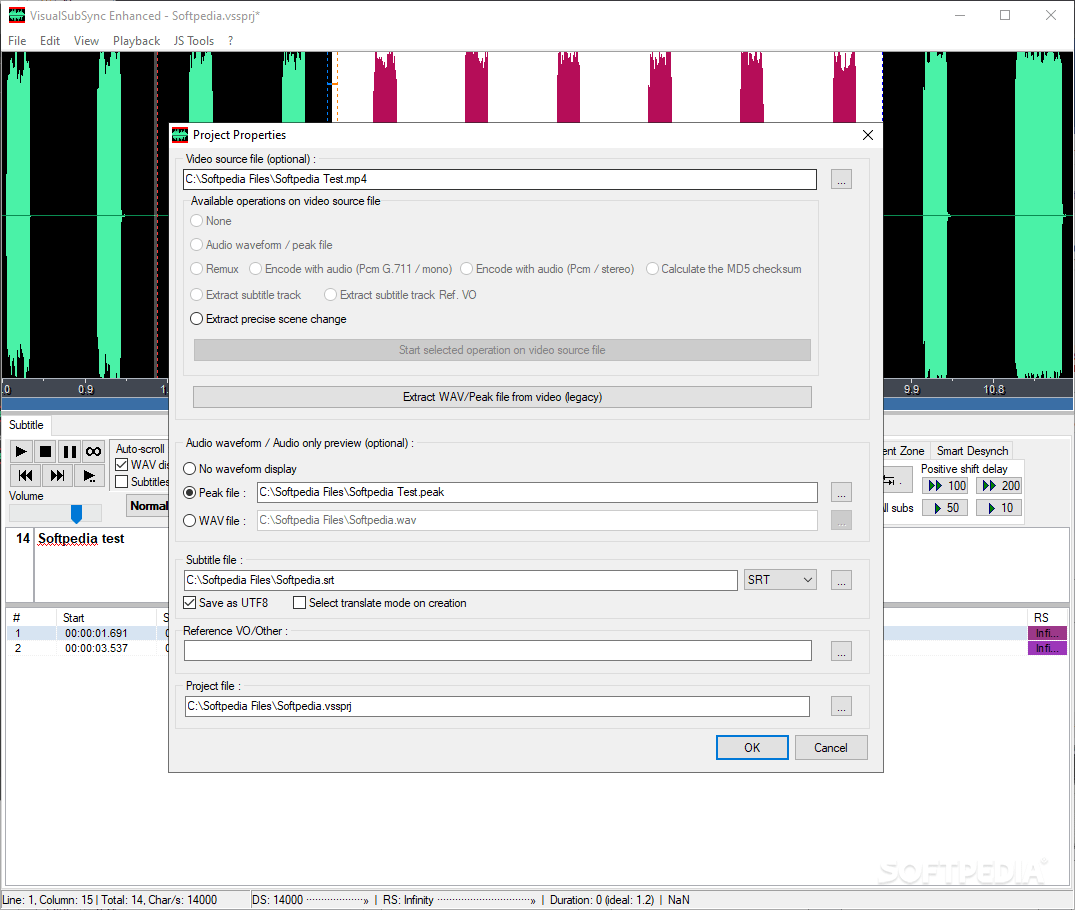The width and height of the screenshot is (1075, 910).
Task: Apply a 200ms positive shift delay
Action: pos(998,485)
